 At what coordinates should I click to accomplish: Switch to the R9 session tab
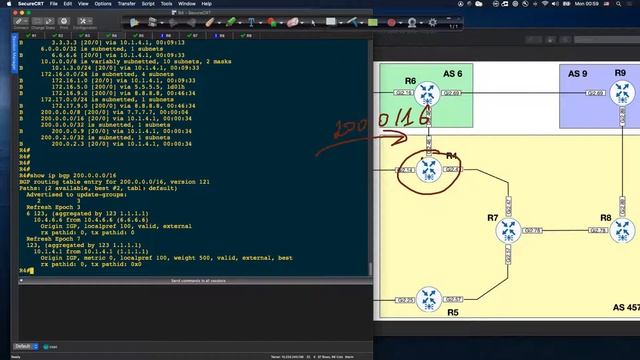(x=246, y=36)
